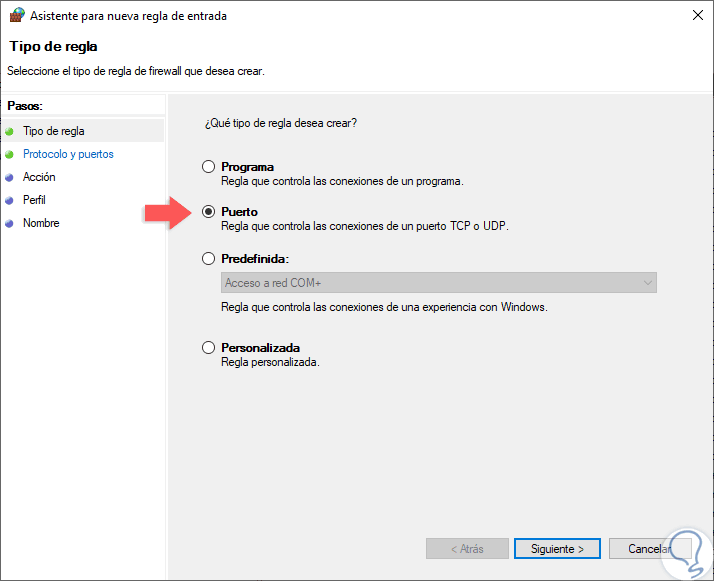Select Tipo de regla step in sidebar
Image resolution: width=714 pixels, height=581 pixels.
tap(53, 131)
